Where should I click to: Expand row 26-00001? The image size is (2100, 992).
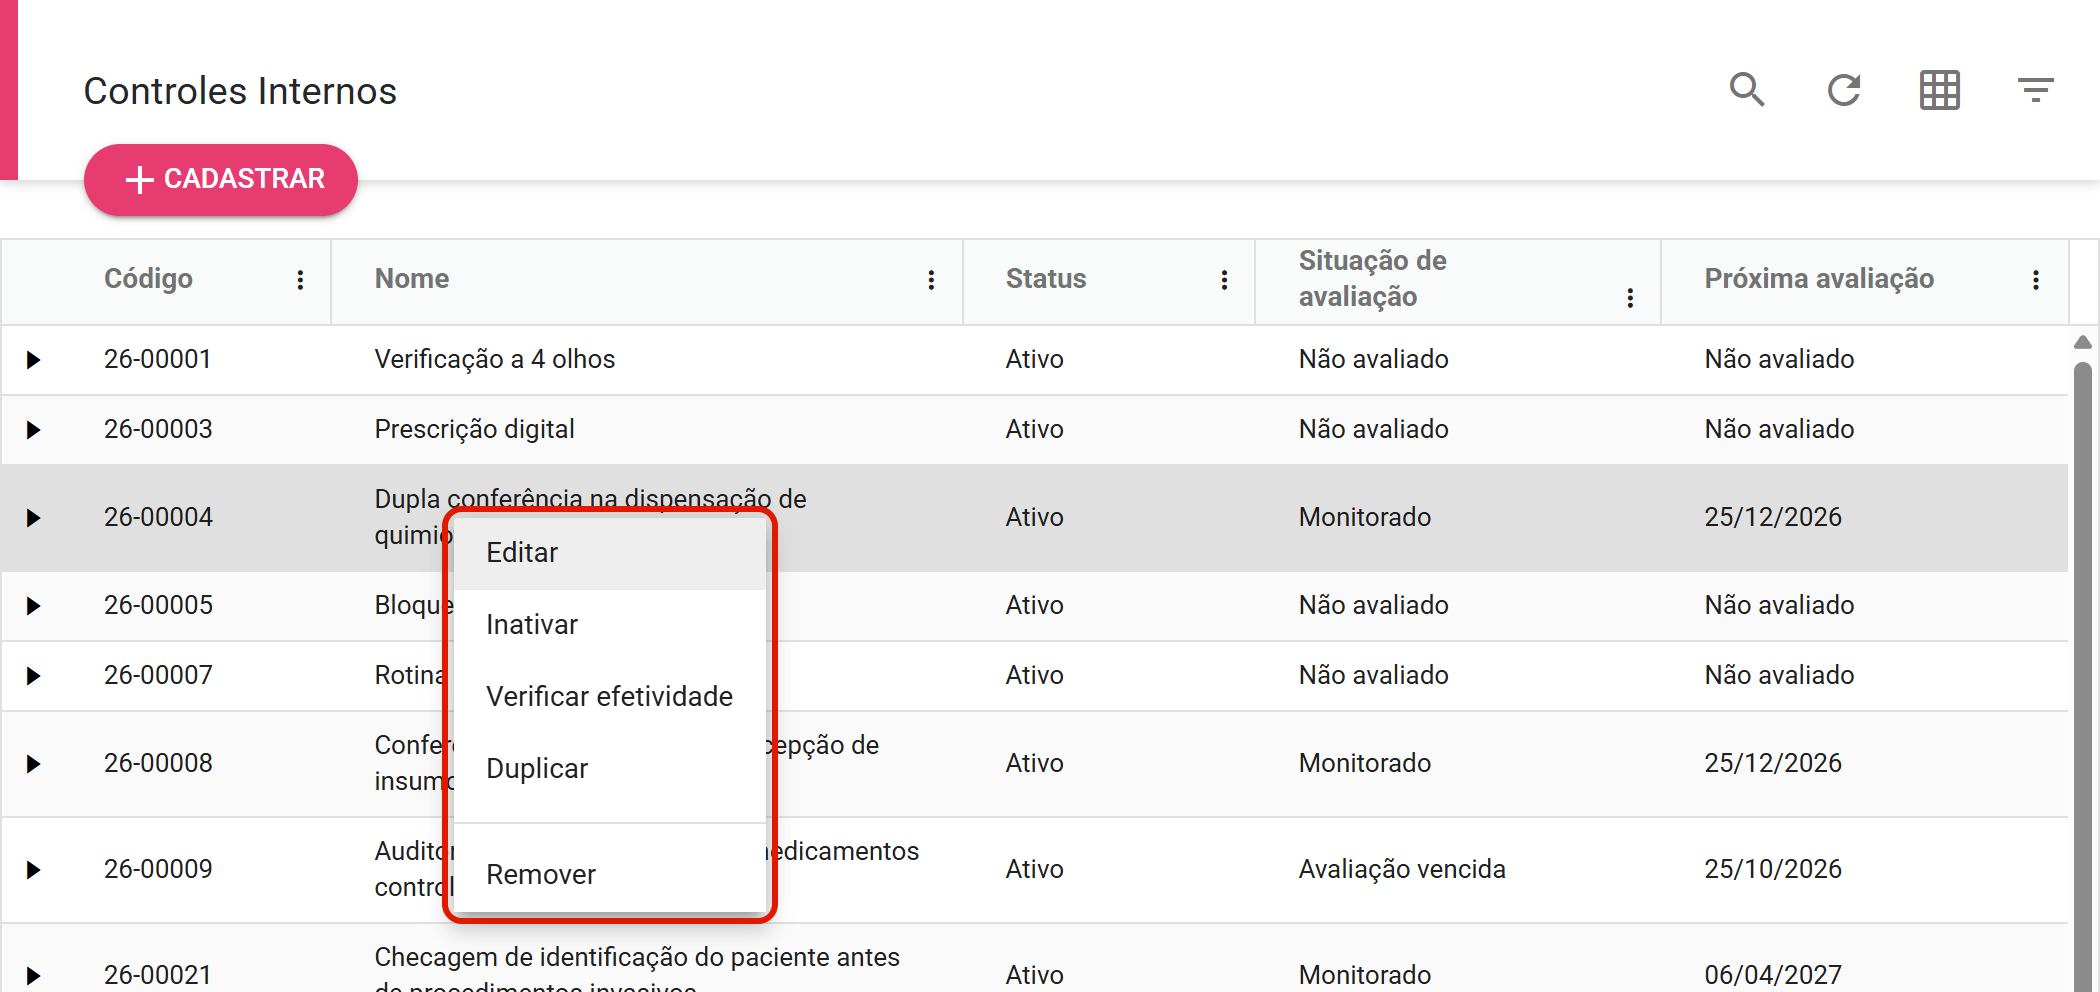34,360
